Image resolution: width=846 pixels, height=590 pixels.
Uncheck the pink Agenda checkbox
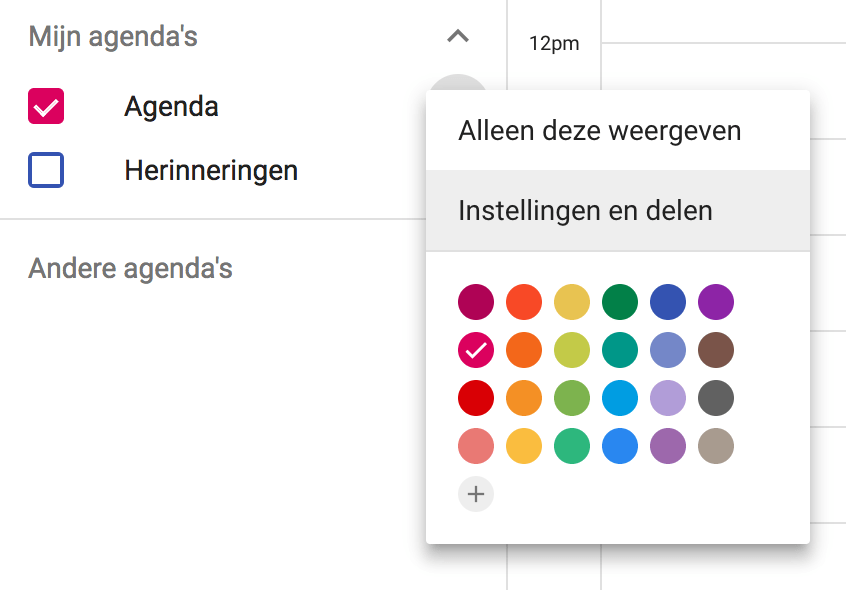click(x=46, y=106)
